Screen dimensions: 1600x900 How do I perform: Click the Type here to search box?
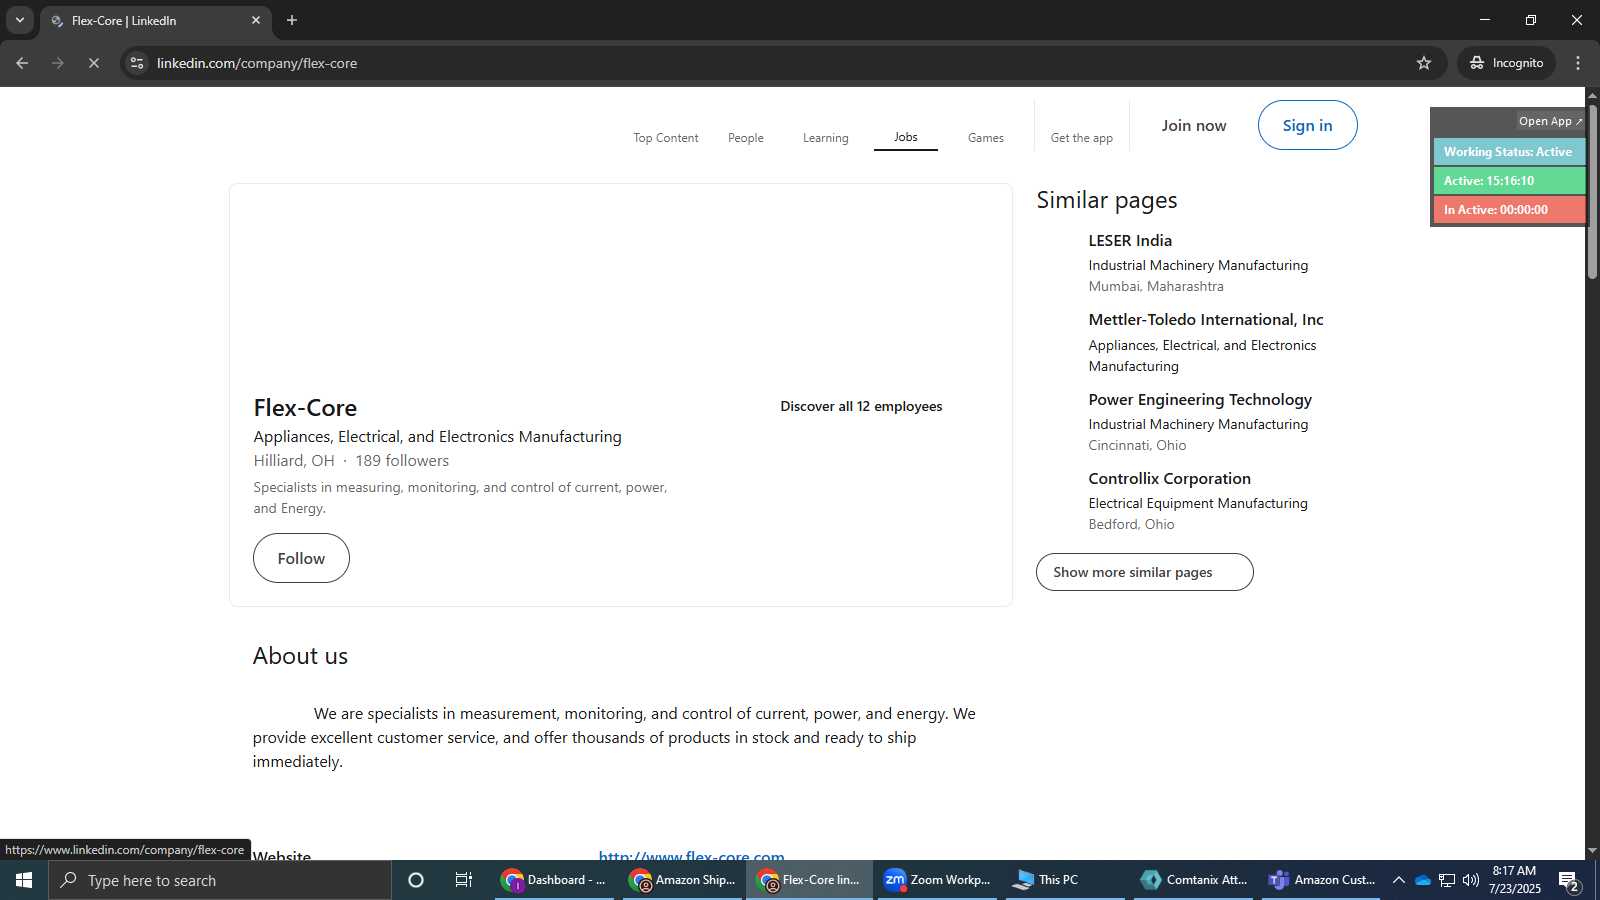[220, 880]
